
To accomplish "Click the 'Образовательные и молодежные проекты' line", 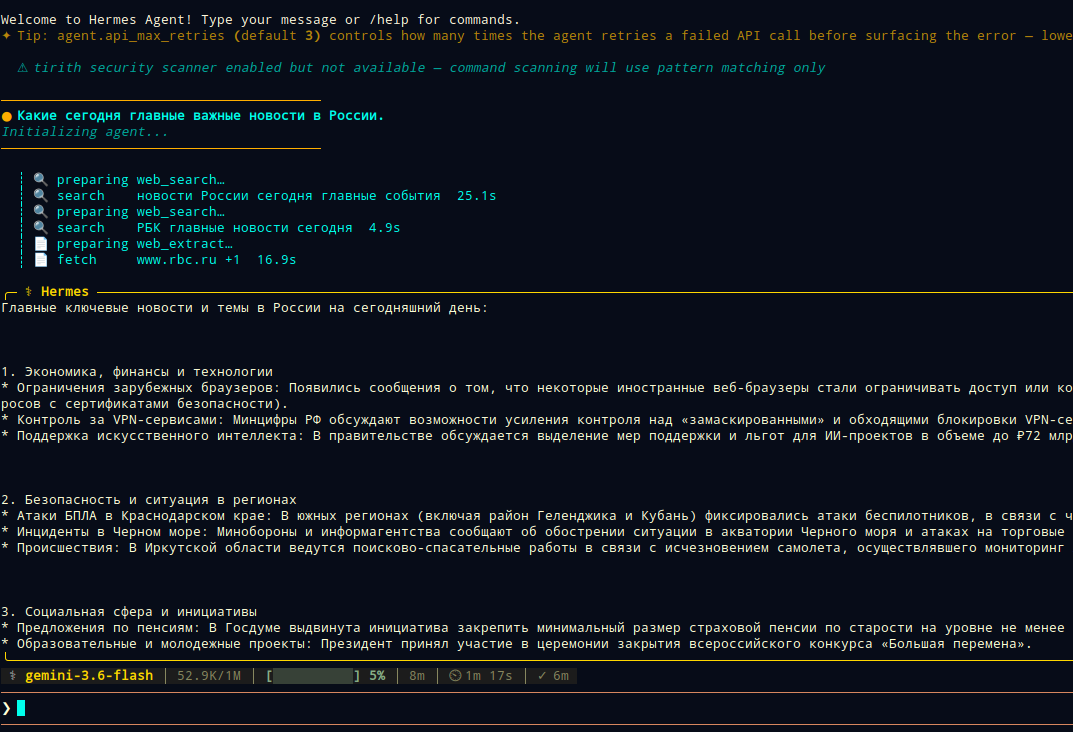I will click(x=517, y=644).
